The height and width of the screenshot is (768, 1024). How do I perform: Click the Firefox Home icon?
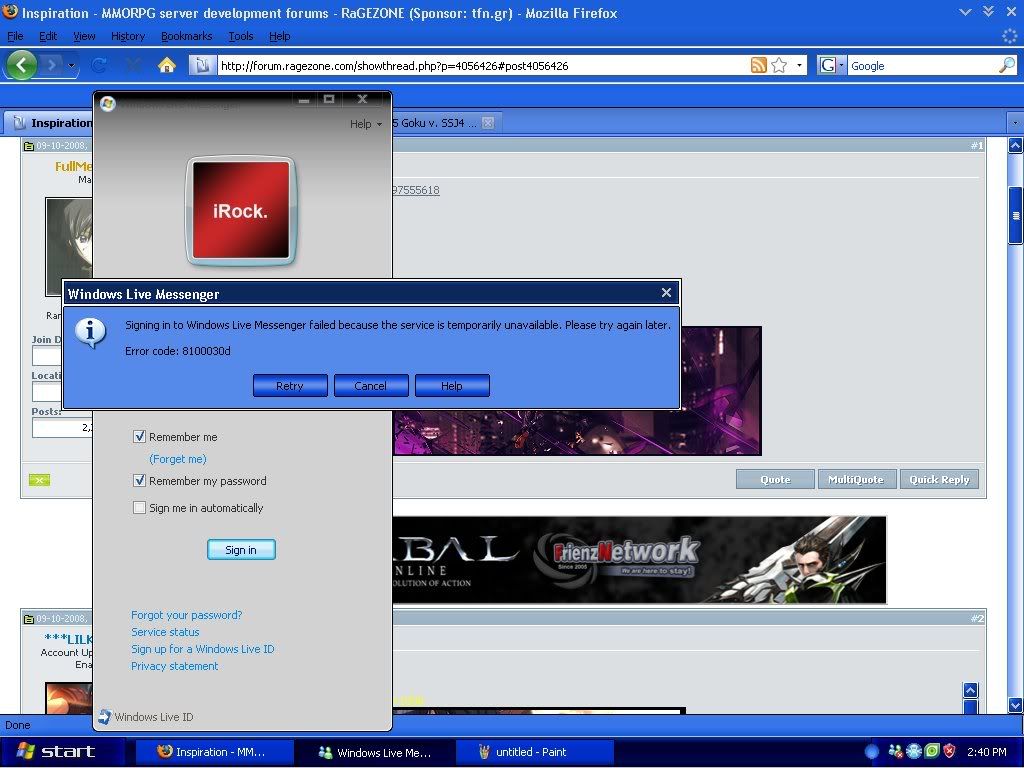click(x=167, y=65)
